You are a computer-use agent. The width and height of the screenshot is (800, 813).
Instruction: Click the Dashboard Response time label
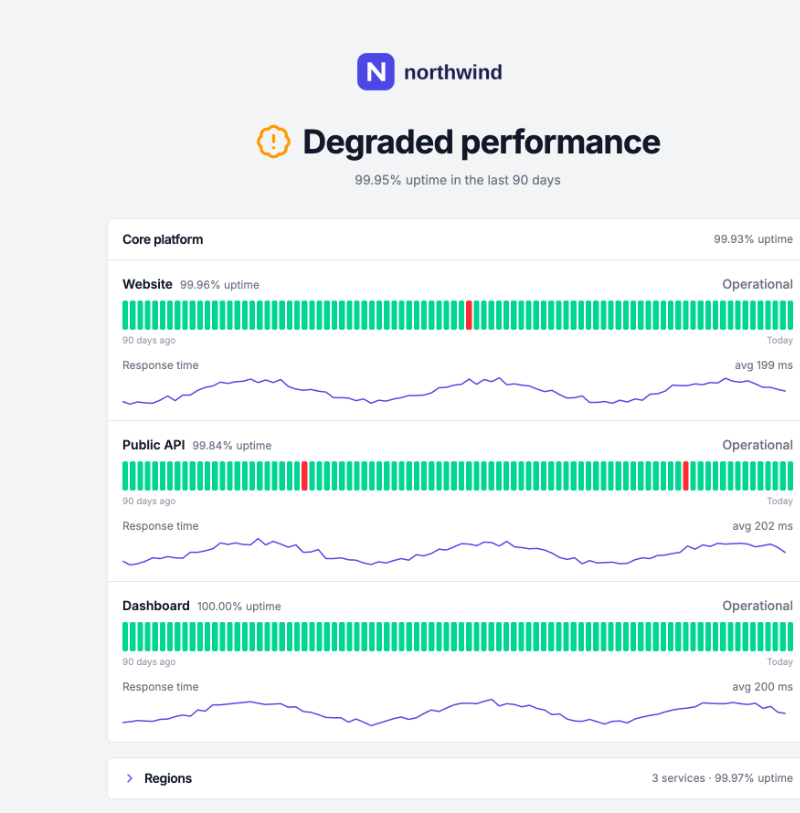[x=160, y=686]
